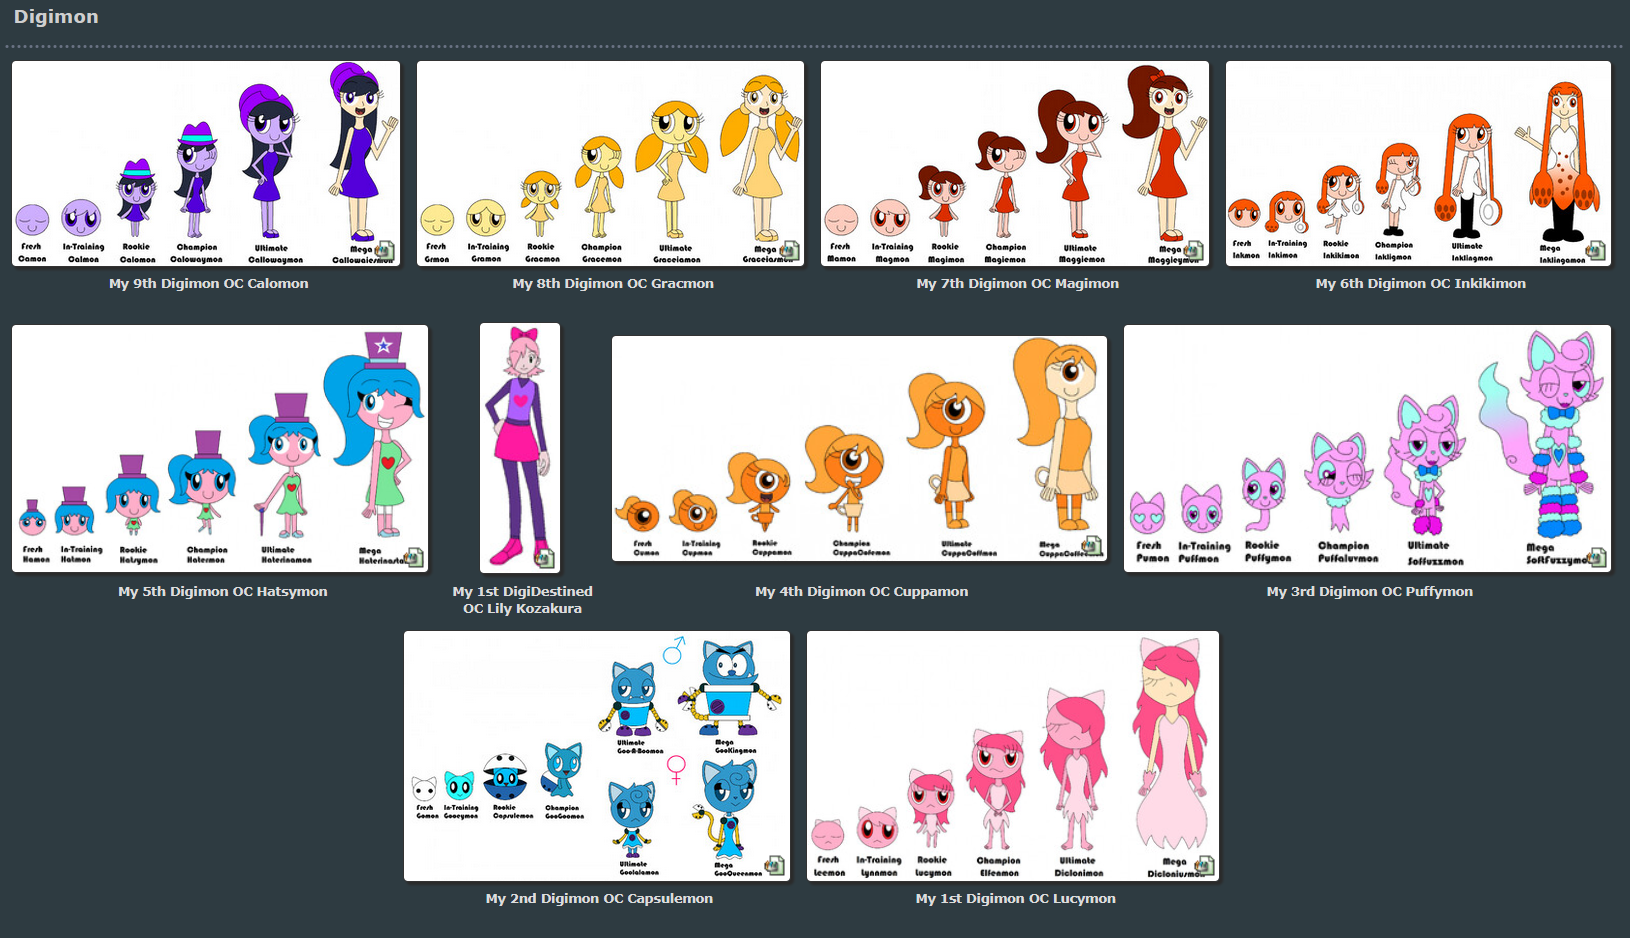
Task: Click the image badge icon on Lucymon thumbnail
Action: [1204, 865]
